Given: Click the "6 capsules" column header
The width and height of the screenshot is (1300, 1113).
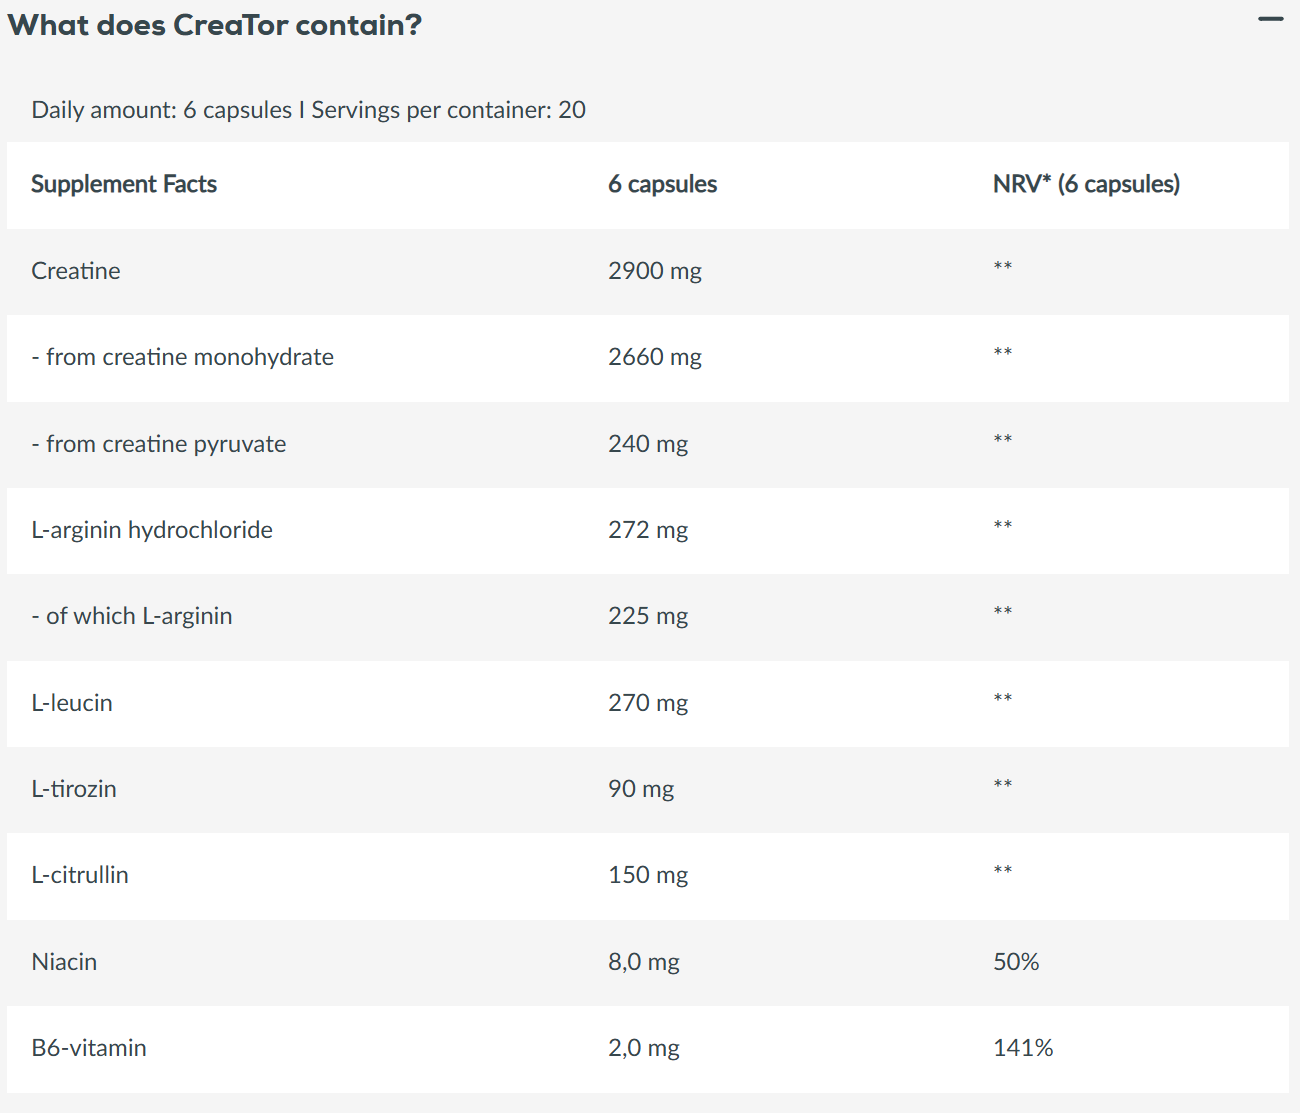Looking at the screenshot, I should (662, 184).
